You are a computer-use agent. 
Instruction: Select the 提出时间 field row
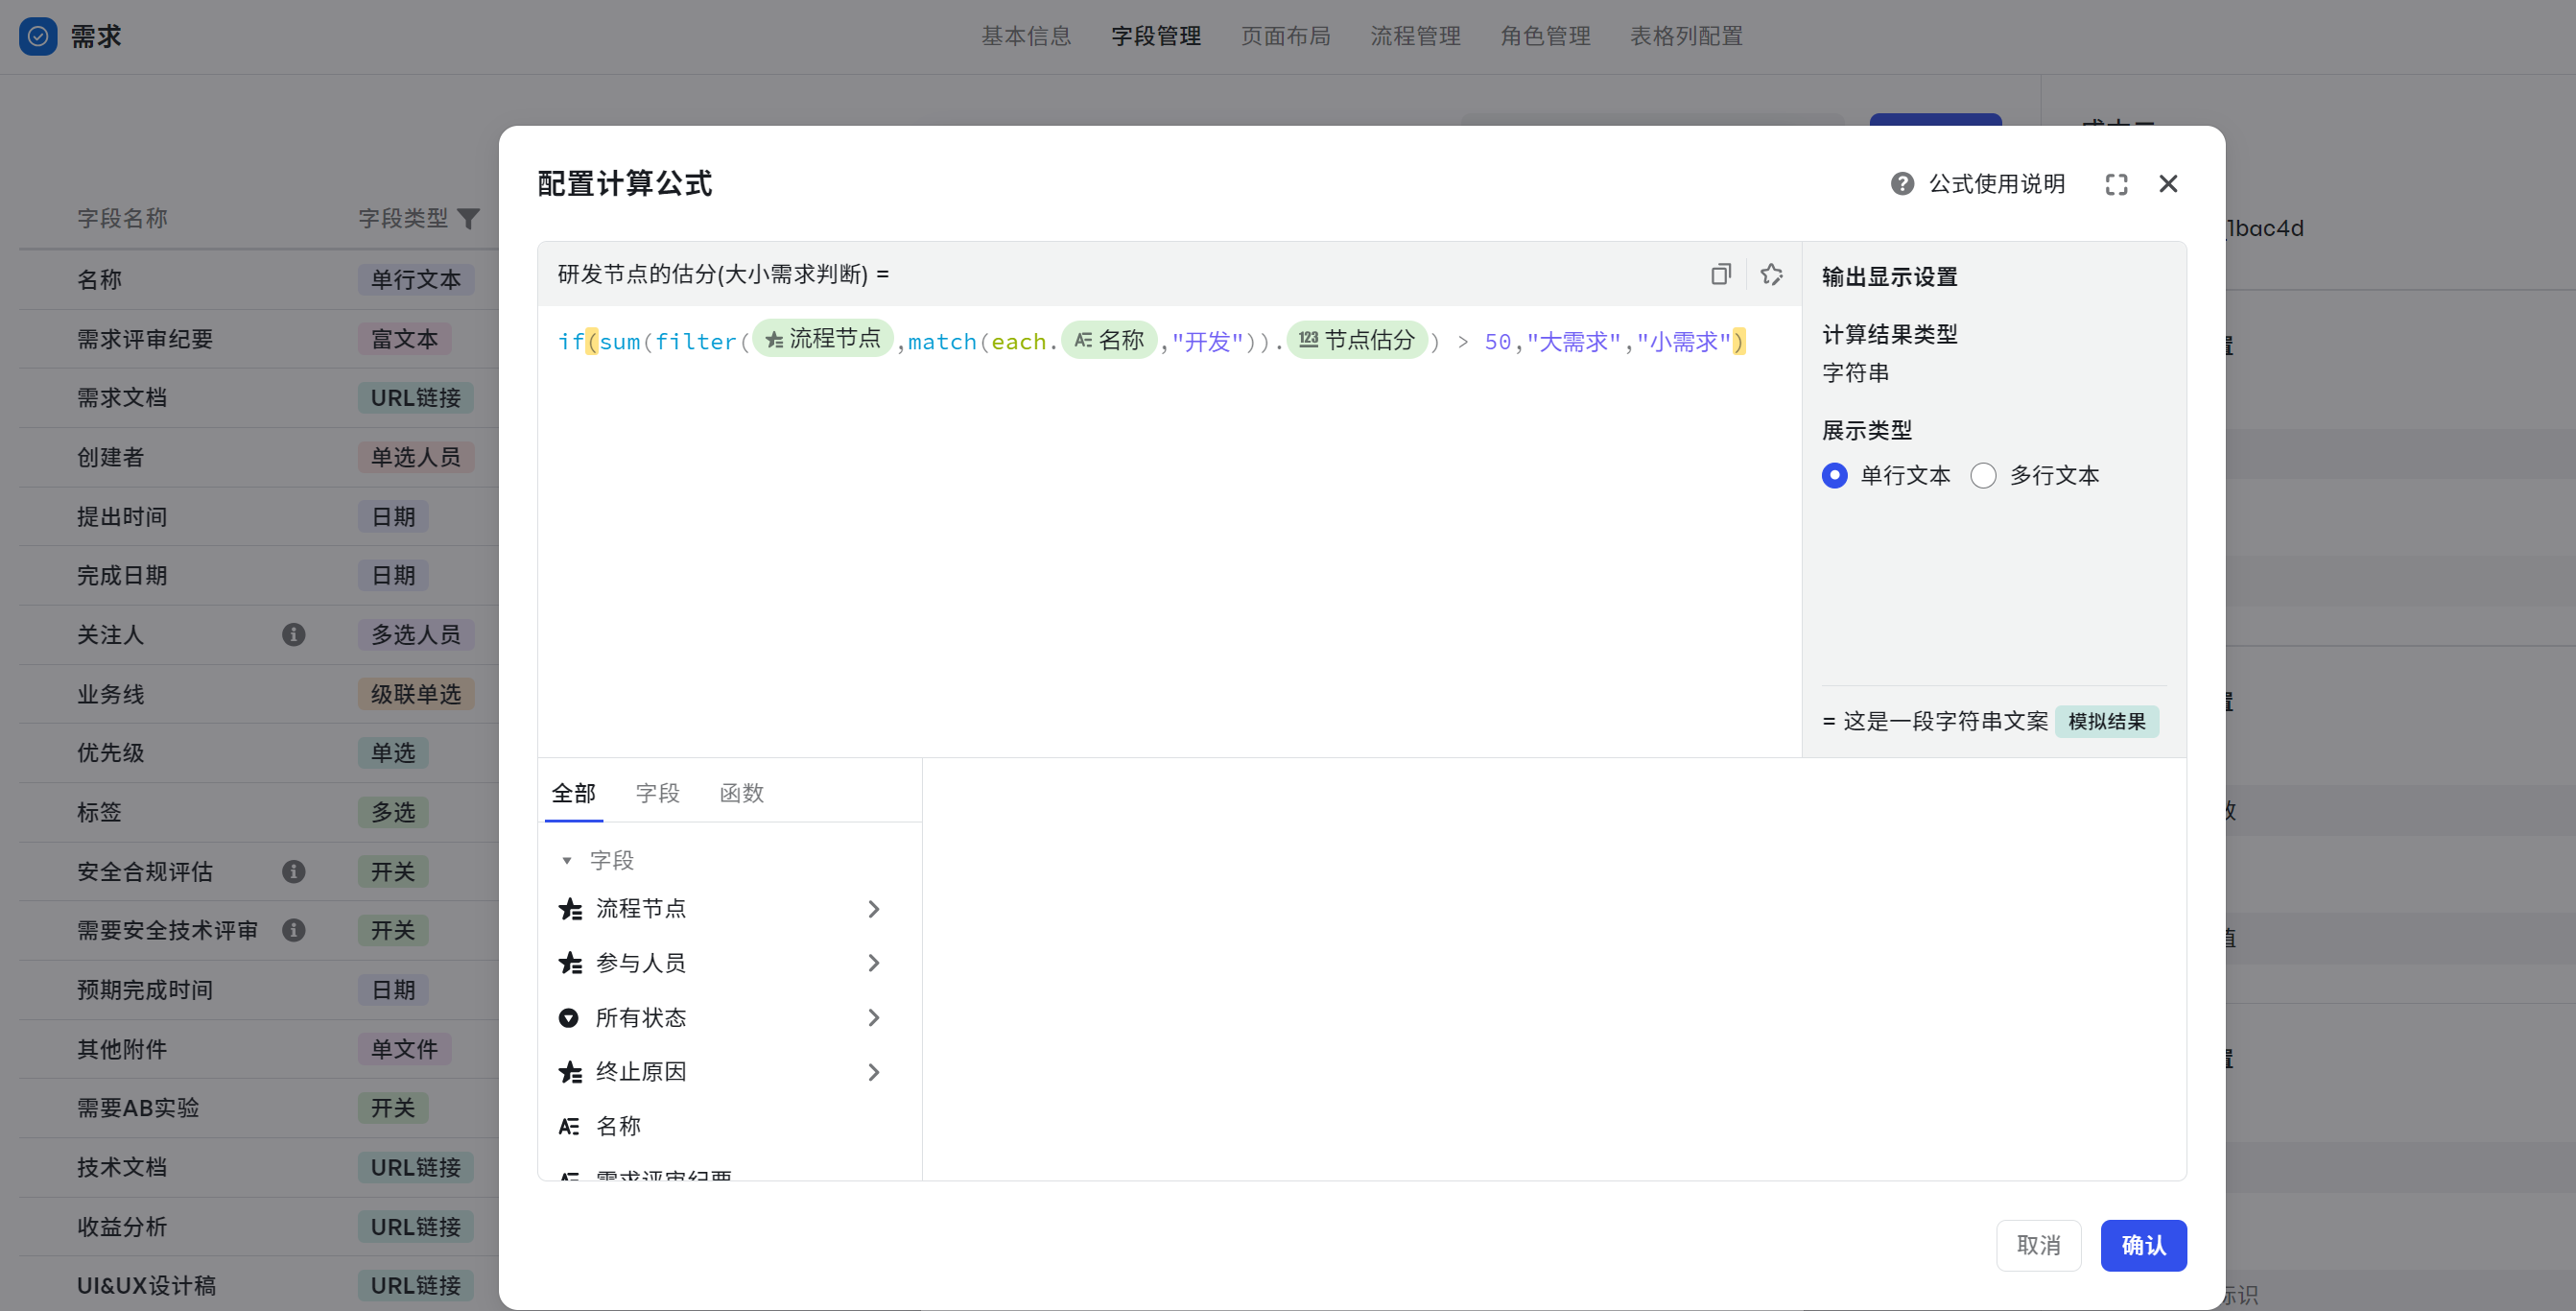click(259, 516)
